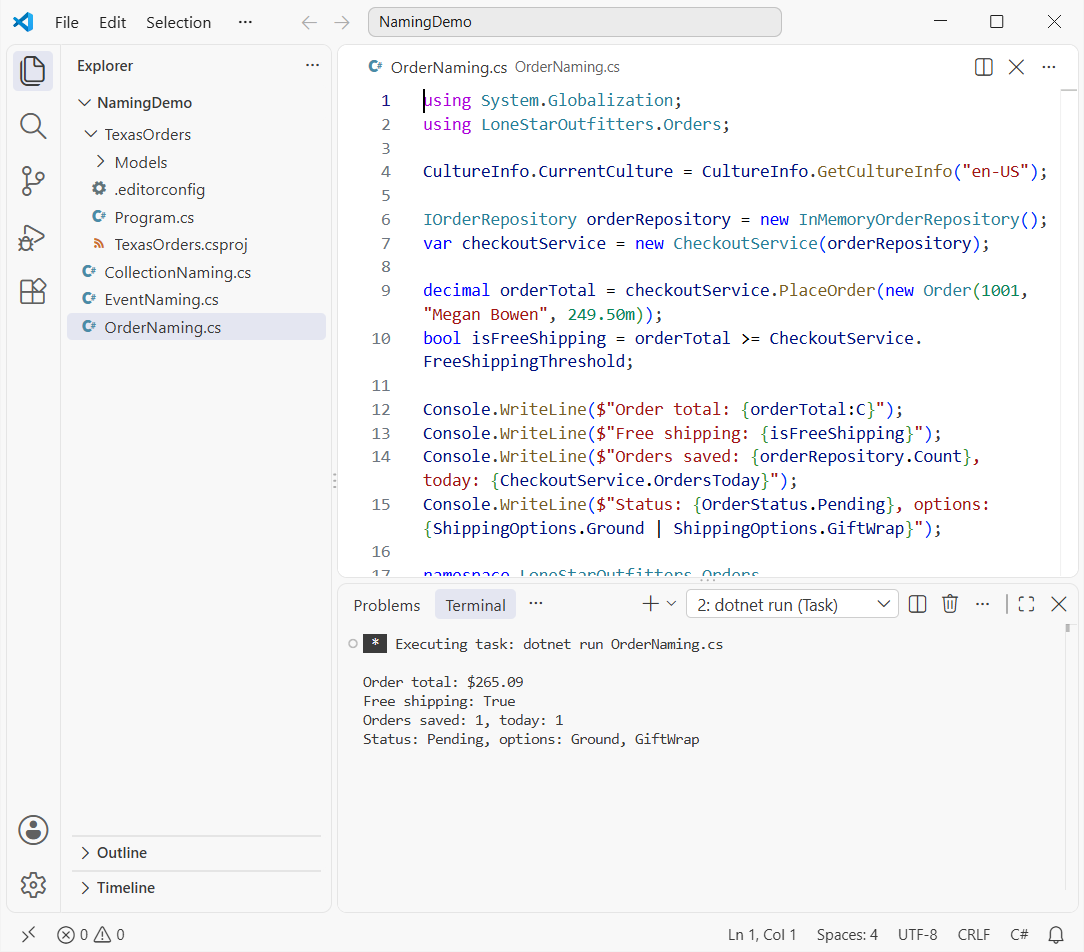Show errors count in status bar
This screenshot has width=1084, height=952.
73,935
